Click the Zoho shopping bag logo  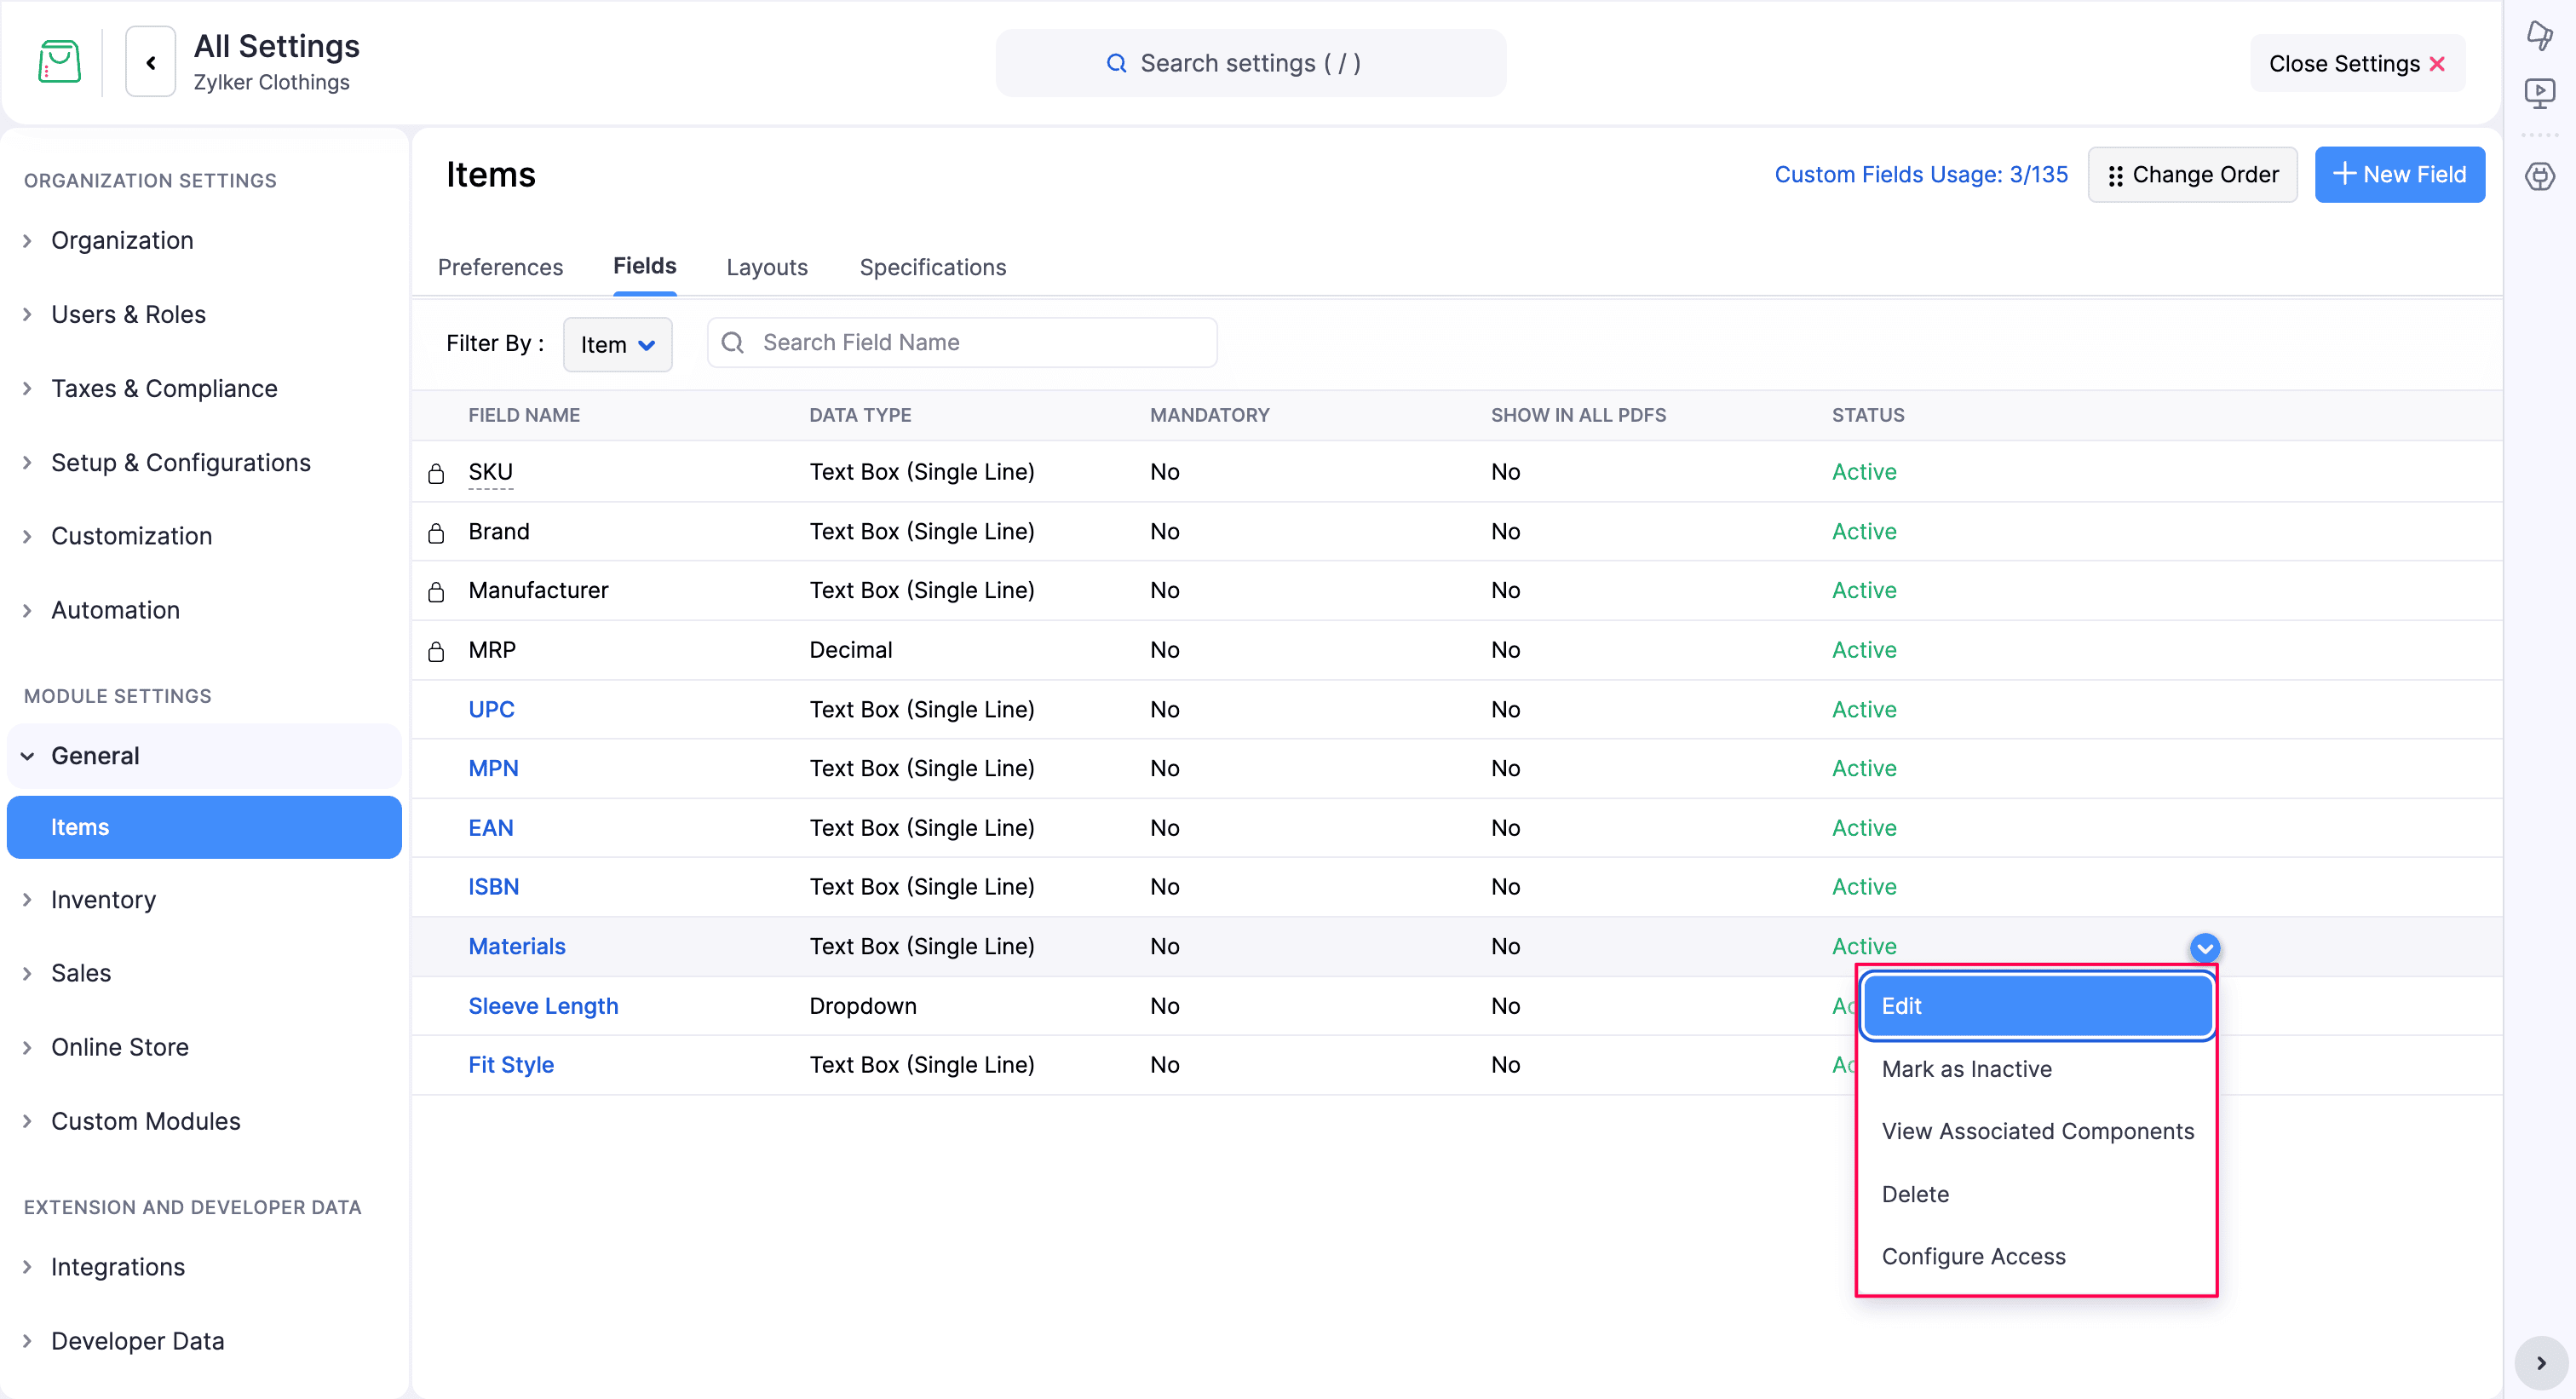pos(59,62)
